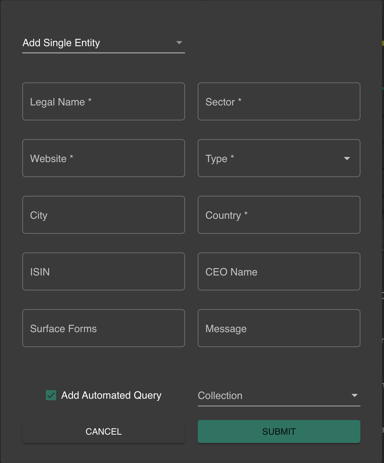Viewport: 384px width, 463px height.
Task: Click the Surface Forms input field
Action: (x=103, y=328)
